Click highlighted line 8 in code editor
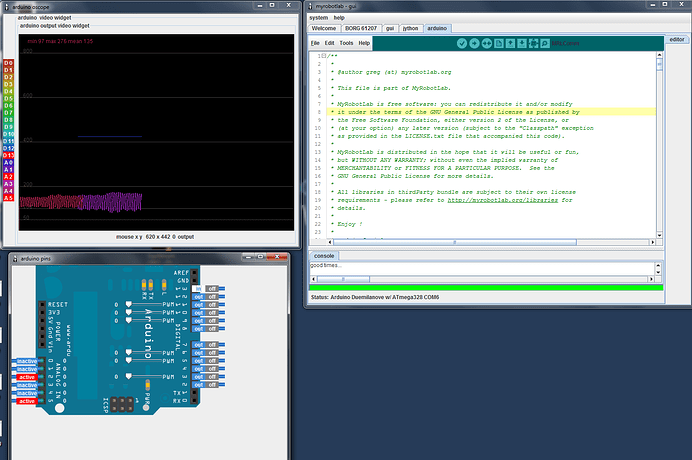Image resolution: width=692 pixels, height=460 pixels. tap(491, 112)
